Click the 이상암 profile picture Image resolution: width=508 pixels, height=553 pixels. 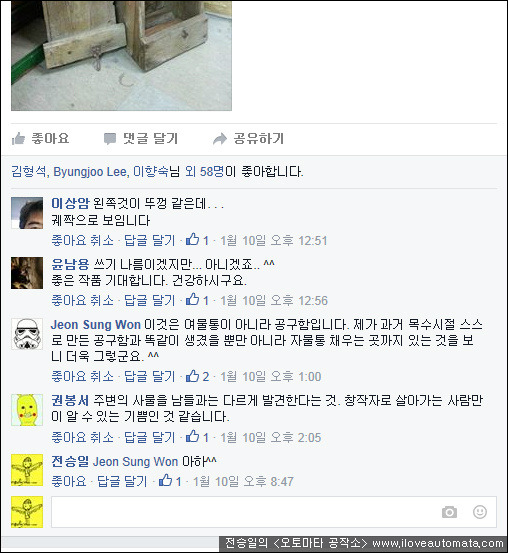click(27, 213)
